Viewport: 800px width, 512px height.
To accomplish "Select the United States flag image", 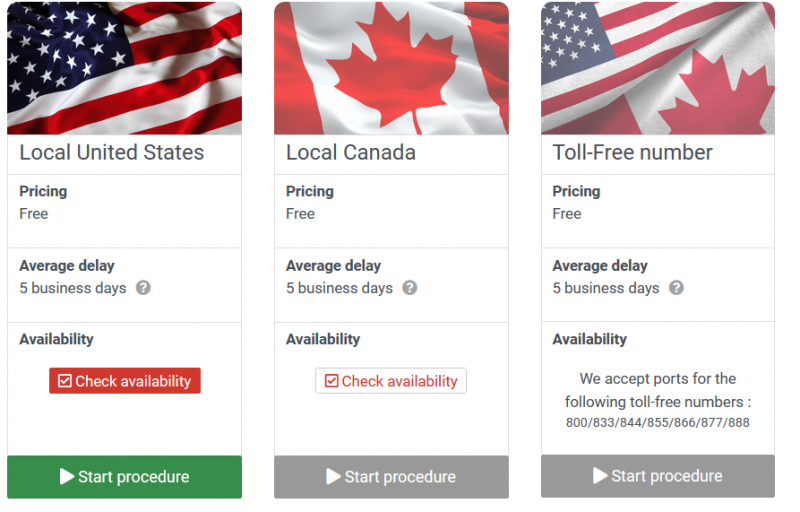I will [x=124, y=68].
